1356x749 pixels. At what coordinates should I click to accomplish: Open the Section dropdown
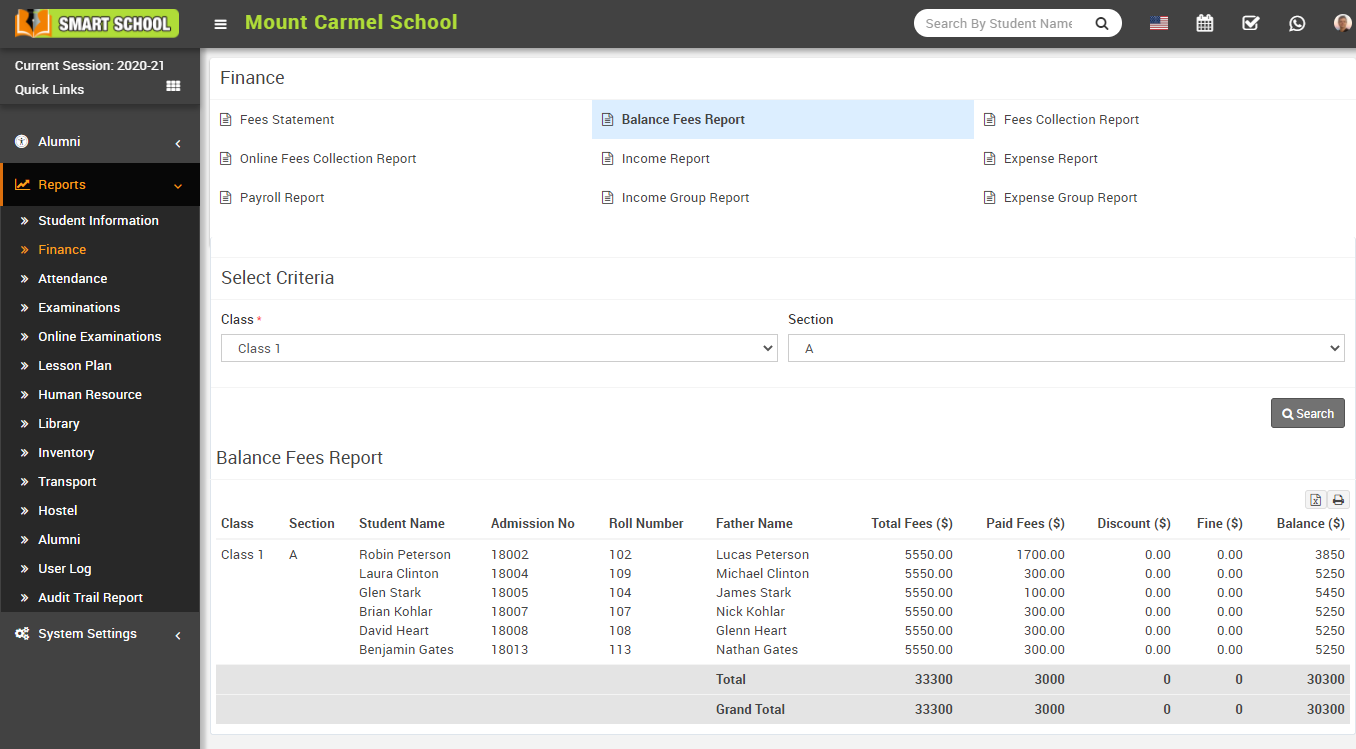[x=1065, y=347]
